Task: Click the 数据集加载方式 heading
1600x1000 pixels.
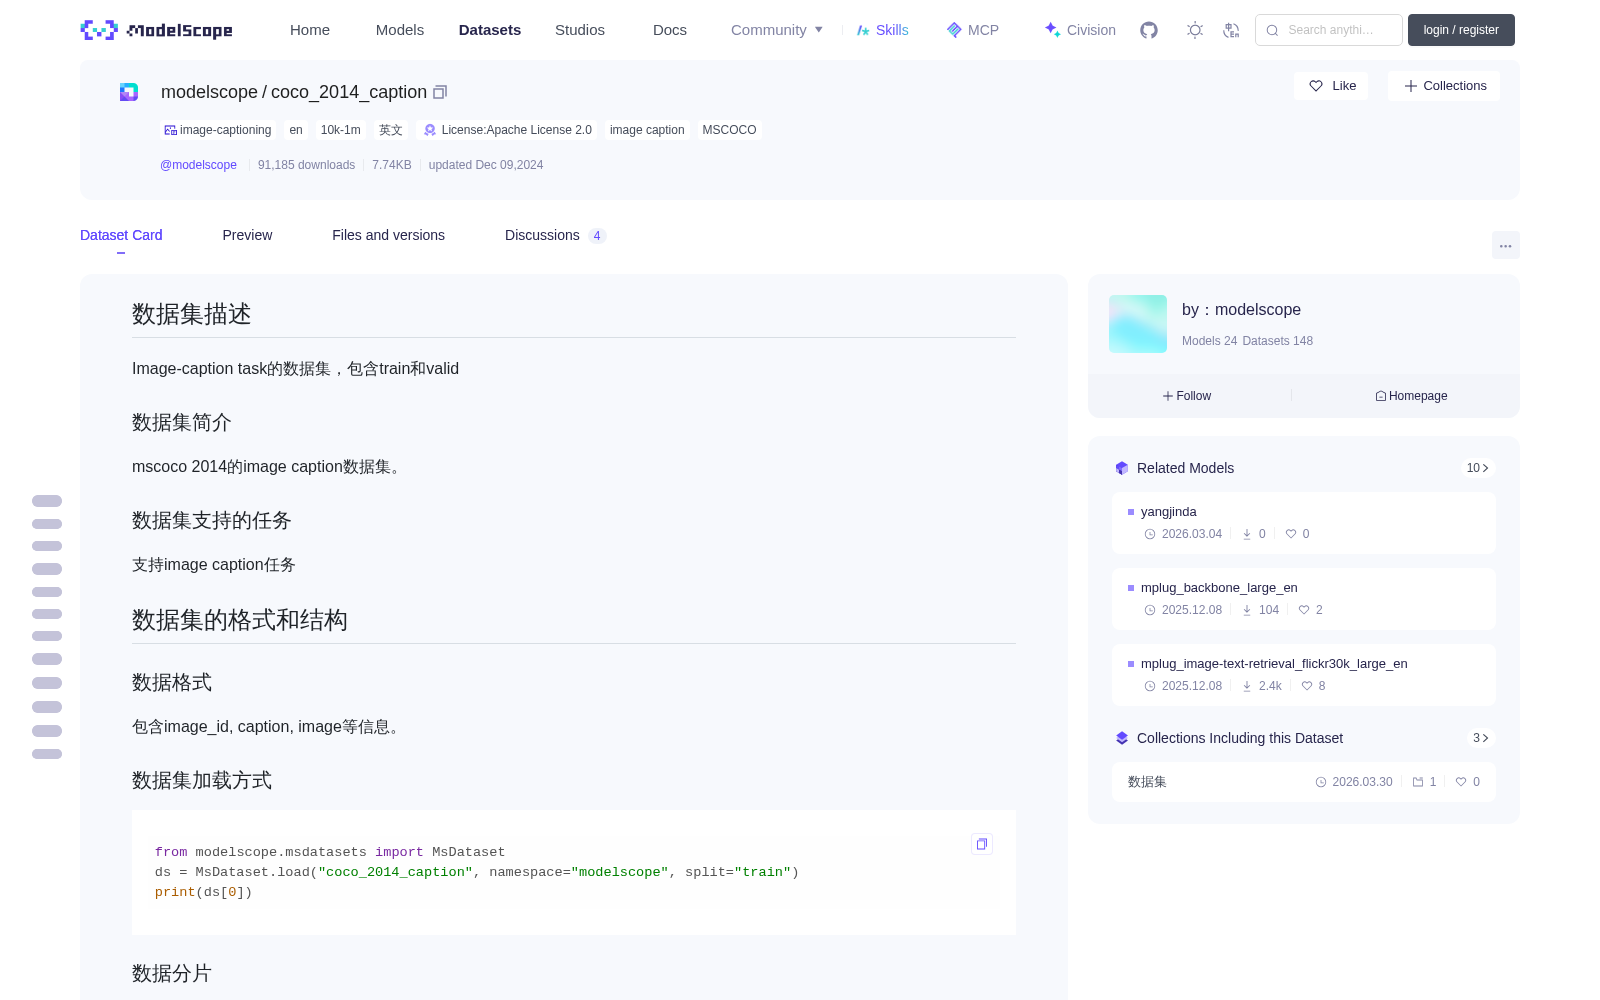Action: [201, 780]
